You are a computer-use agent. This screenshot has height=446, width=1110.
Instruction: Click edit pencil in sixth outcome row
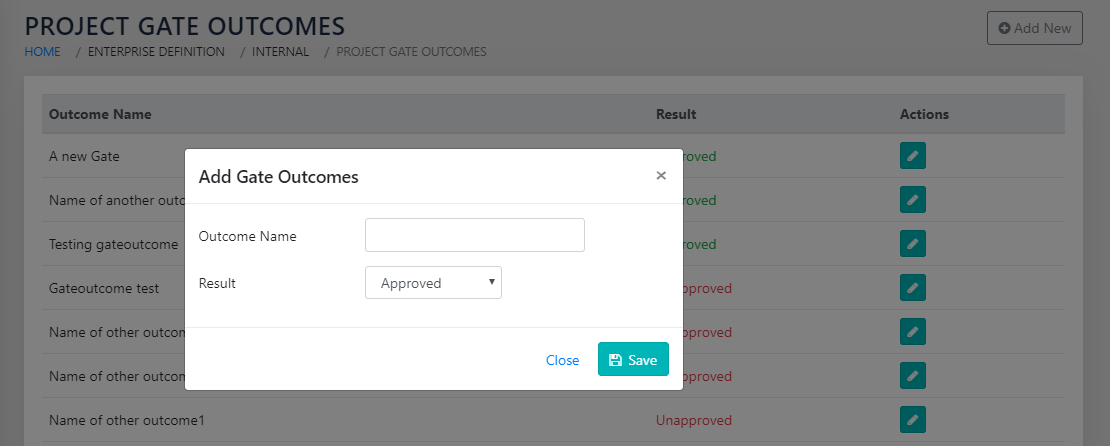tap(912, 376)
